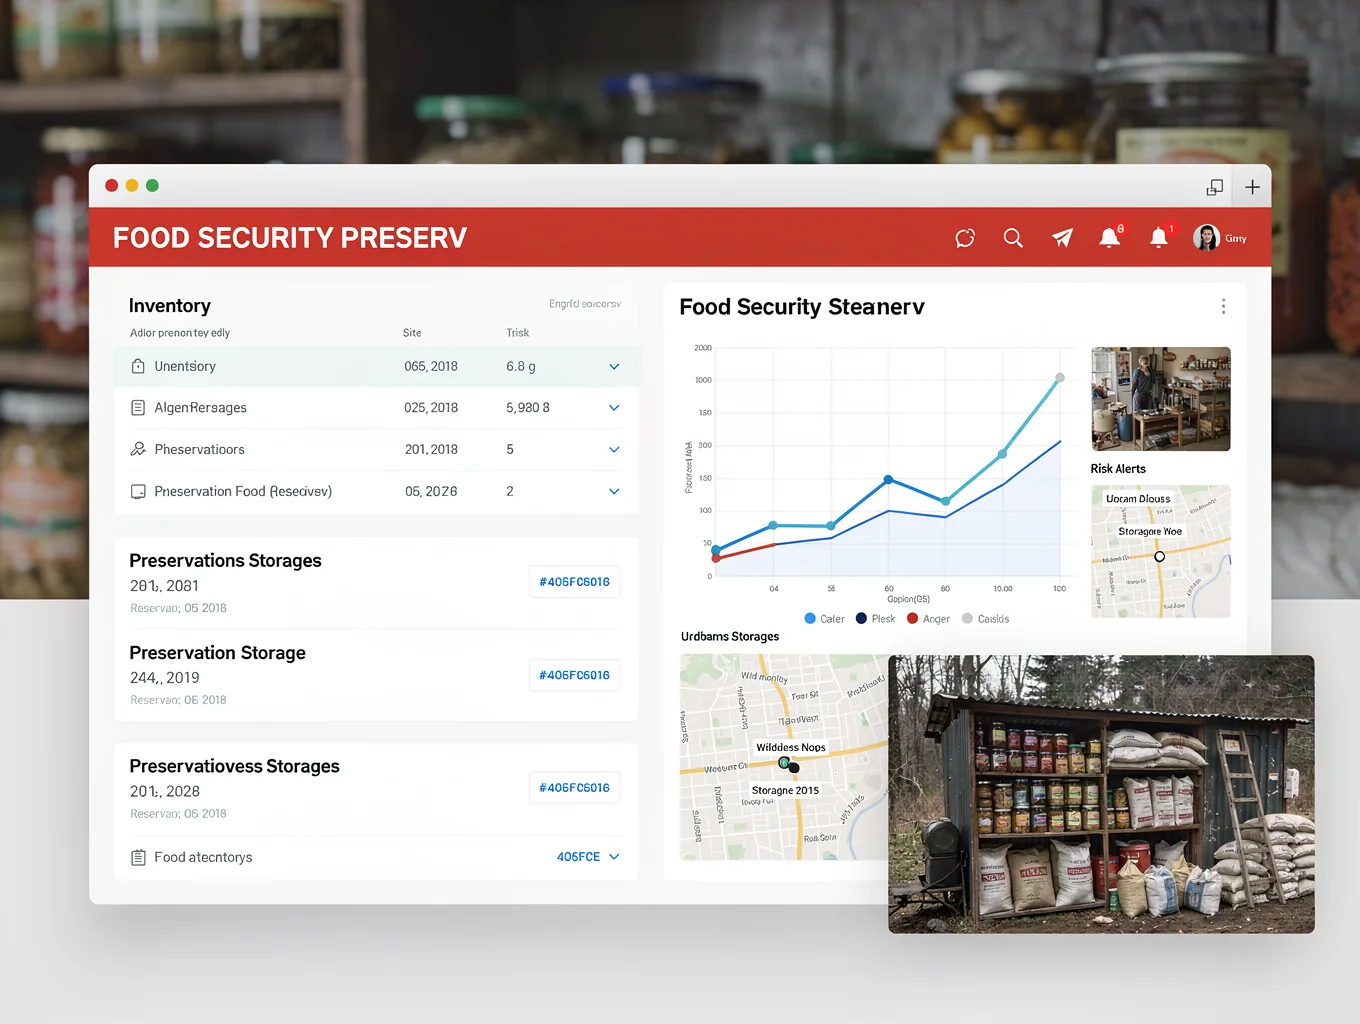Open notifications bell with badge 8
This screenshot has height=1024, width=1360.
pos(1110,237)
